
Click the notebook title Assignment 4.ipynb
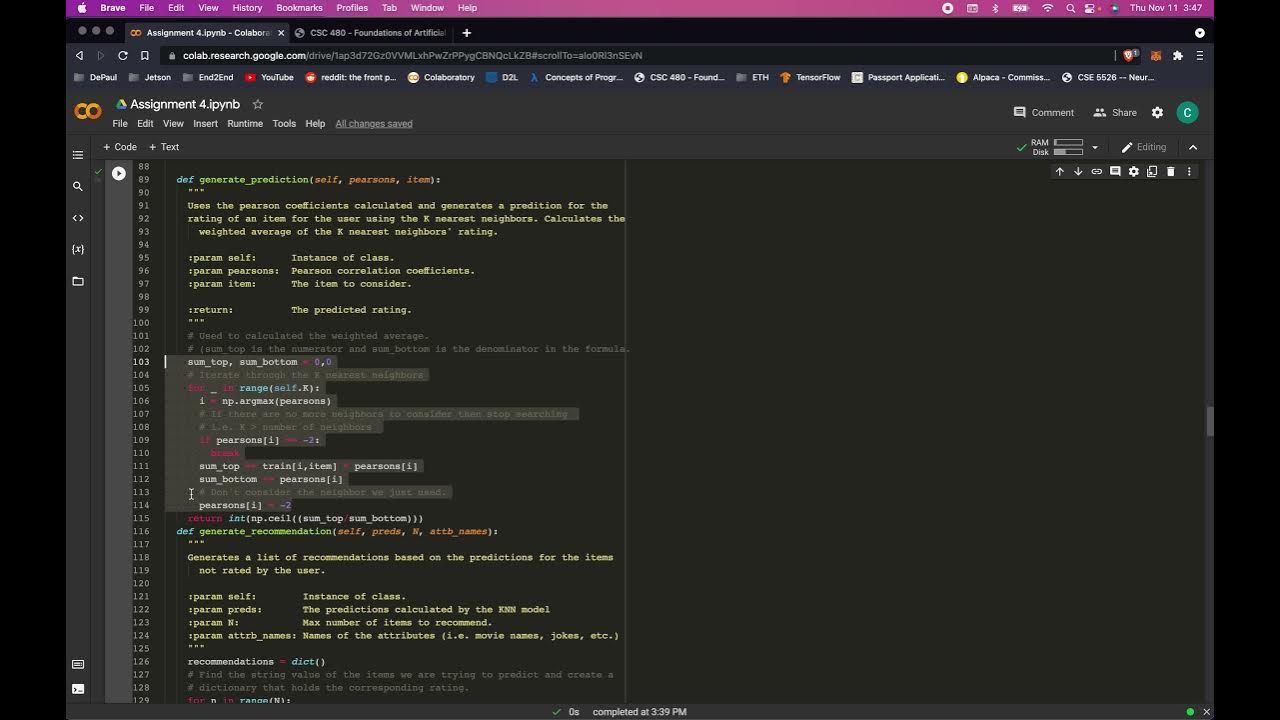[x=185, y=104]
